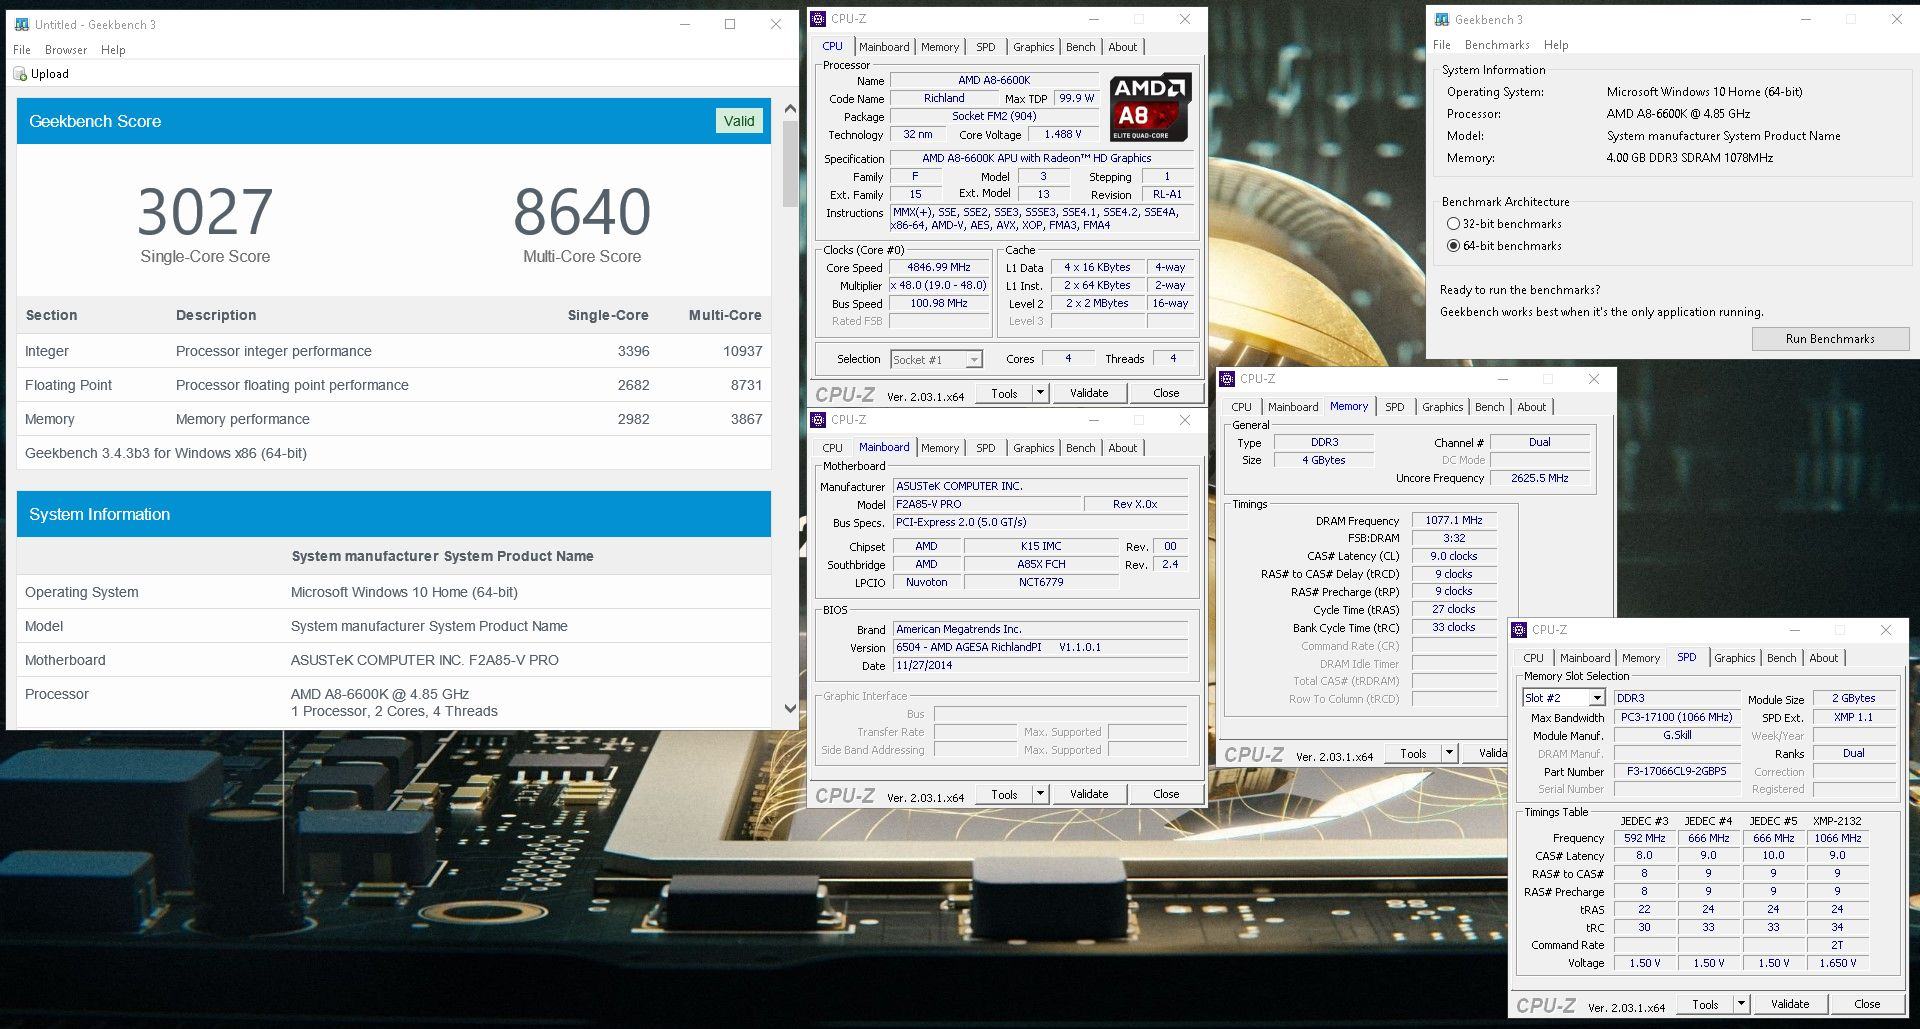1920x1029 pixels.
Task: Open the File menu in Geekbench launcher window
Action: 1441,45
